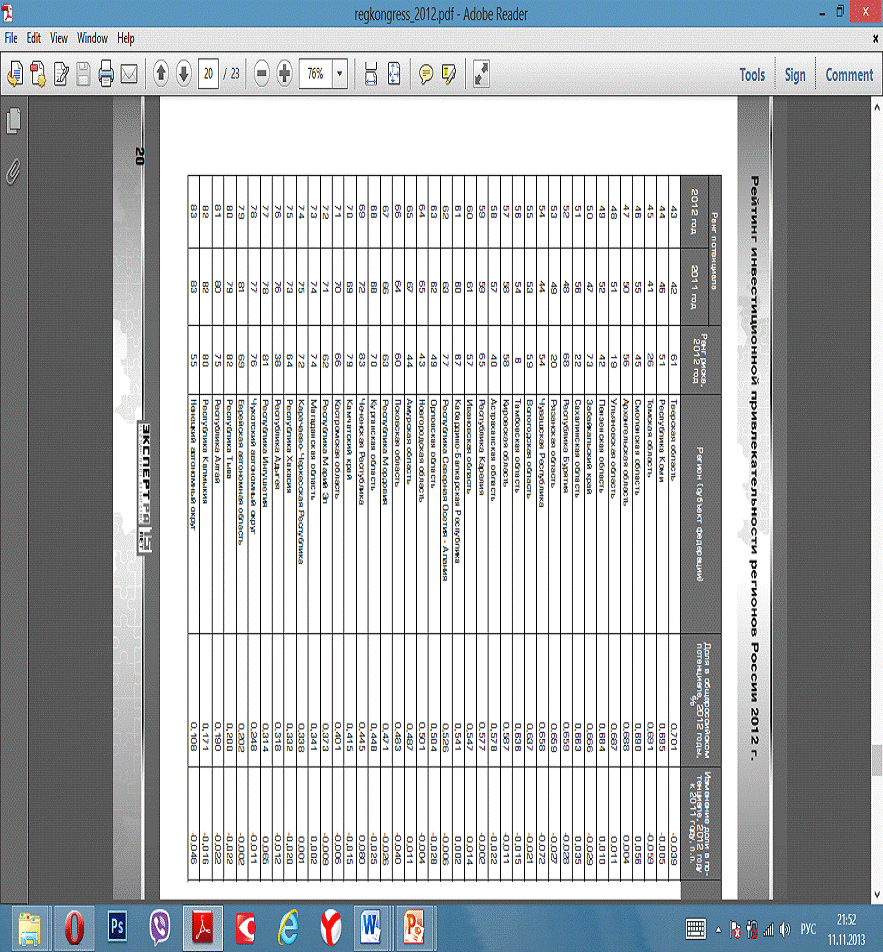
Task: Click the network signal tray icon
Action: pyautogui.click(x=768, y=929)
